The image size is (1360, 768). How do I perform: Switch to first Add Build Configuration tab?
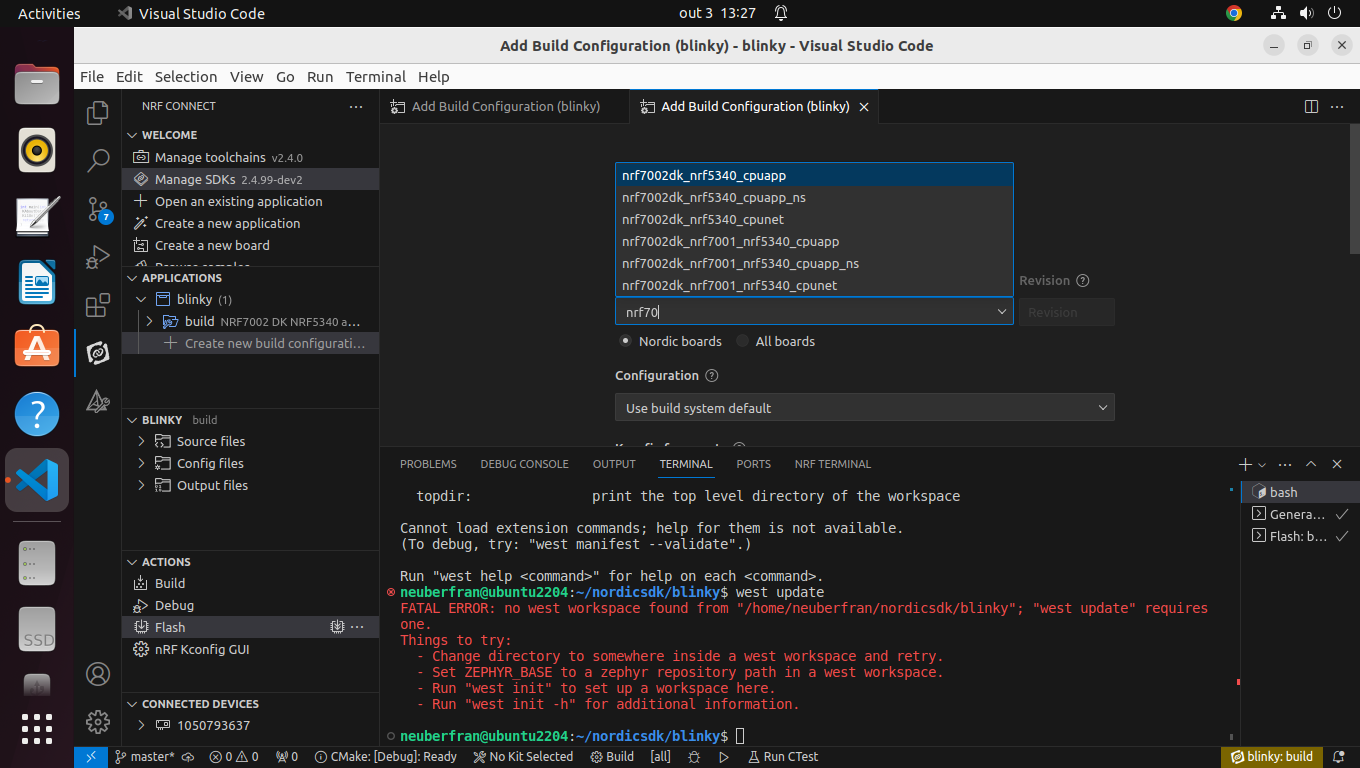505,106
